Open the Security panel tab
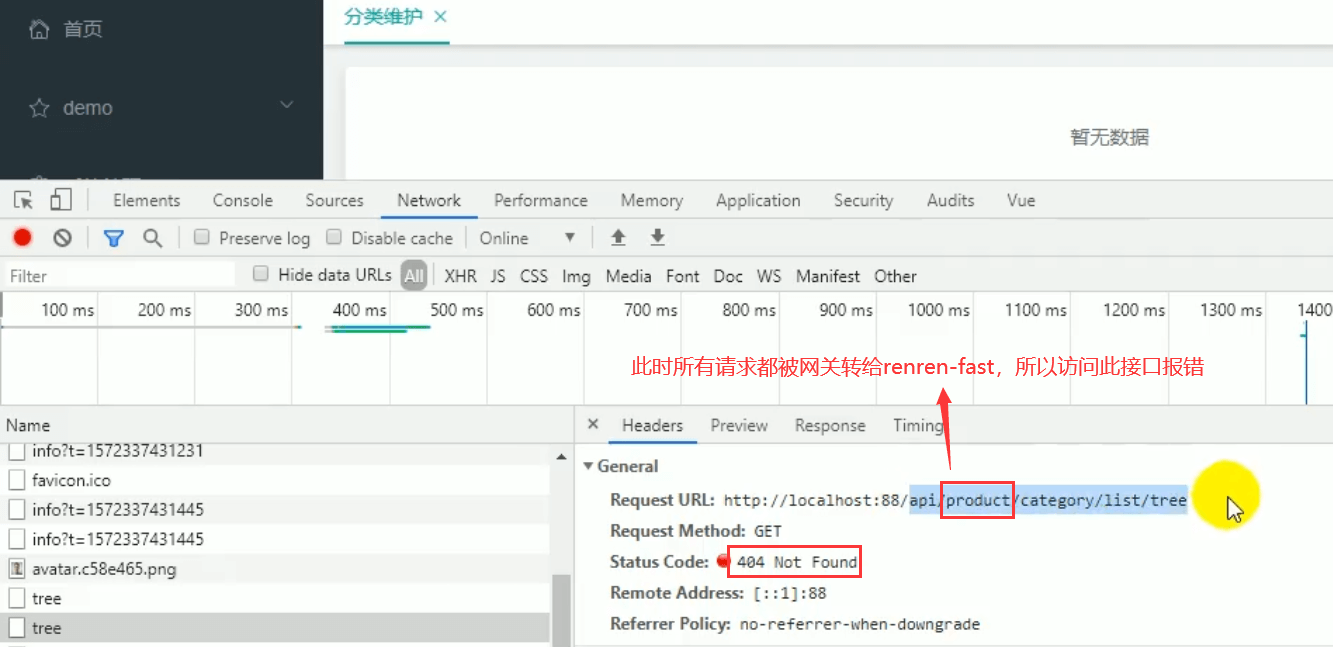The width and height of the screenshot is (1333, 647). pos(863,200)
